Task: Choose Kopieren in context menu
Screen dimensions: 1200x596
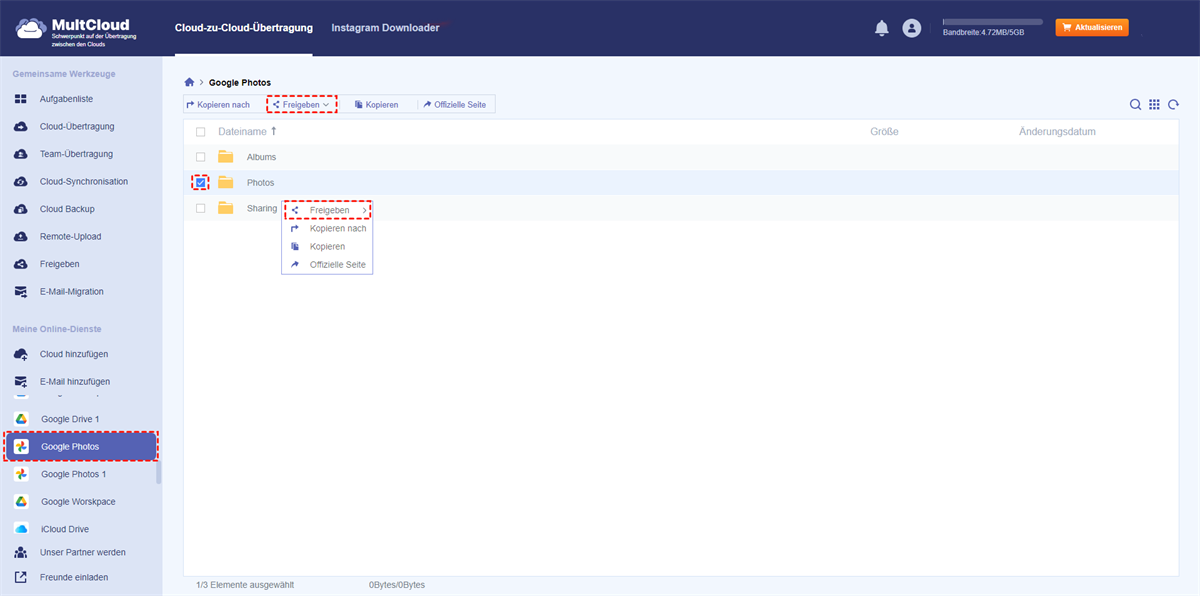Action: 328,247
